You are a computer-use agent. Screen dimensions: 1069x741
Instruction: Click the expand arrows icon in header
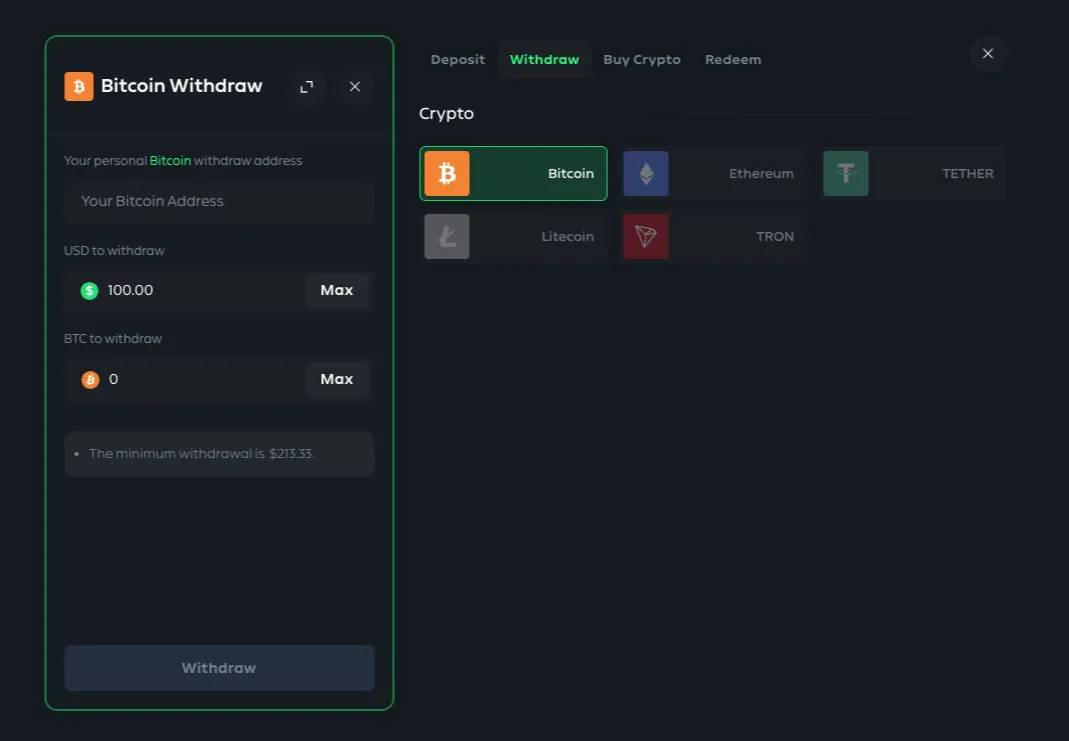point(307,87)
